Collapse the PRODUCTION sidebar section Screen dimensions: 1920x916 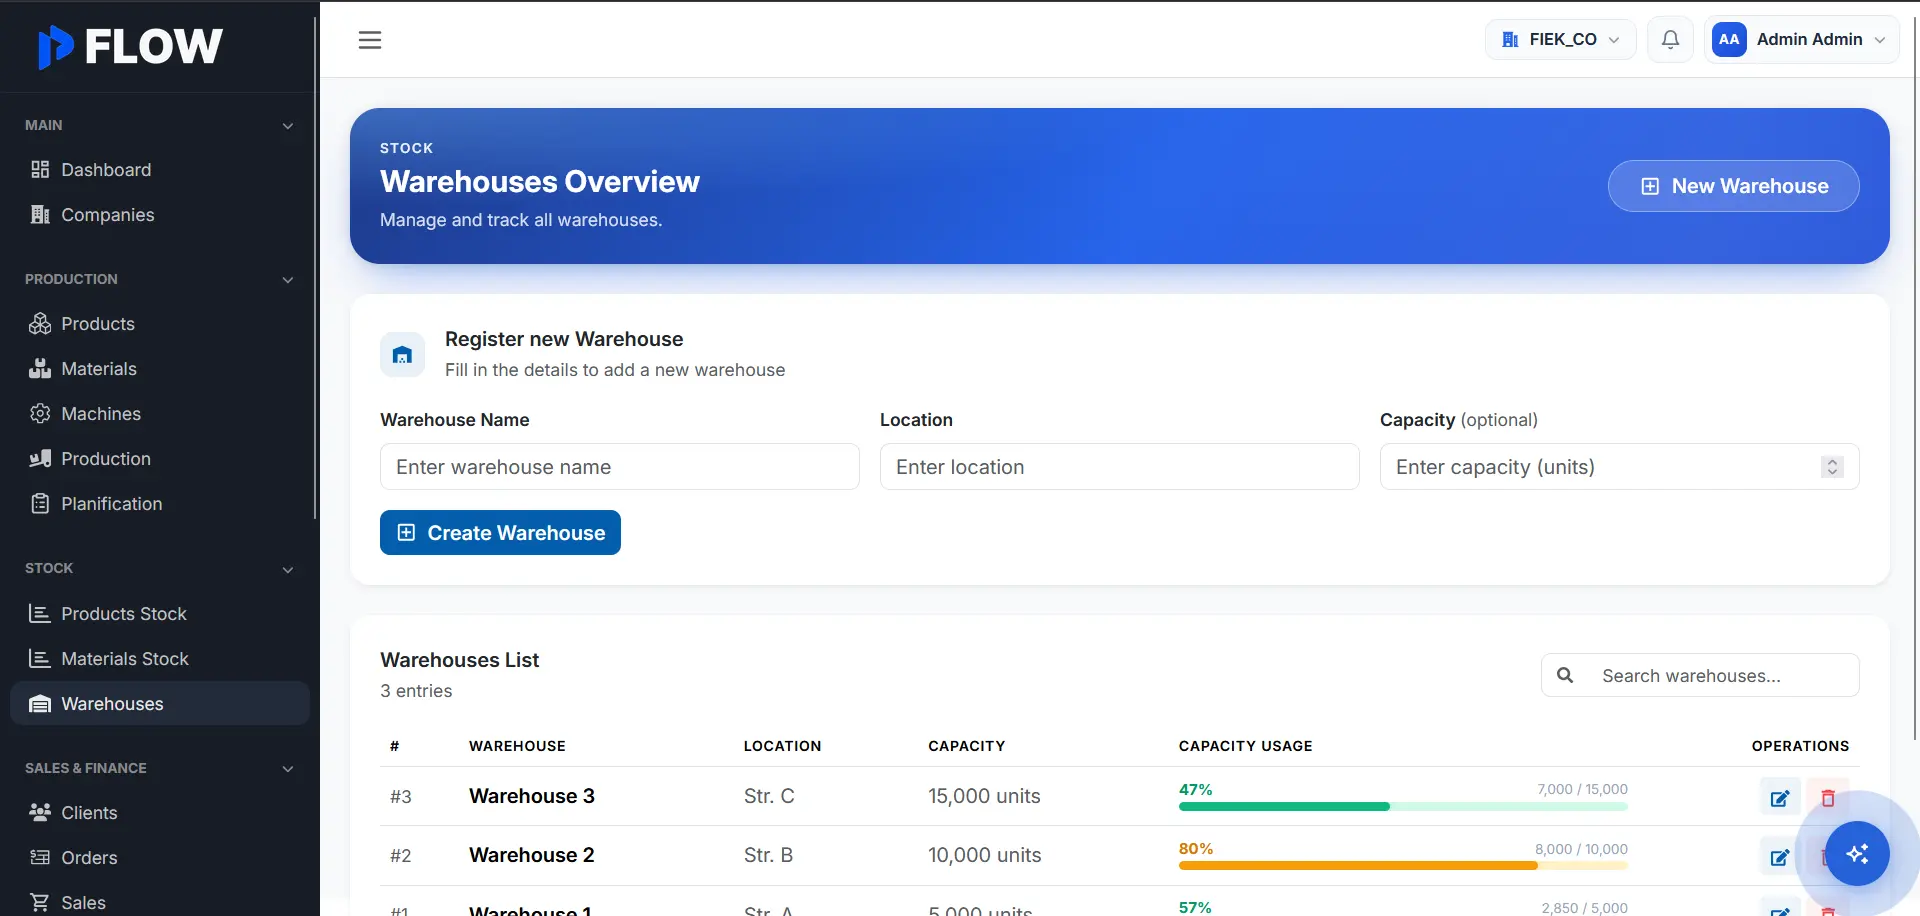coord(288,280)
